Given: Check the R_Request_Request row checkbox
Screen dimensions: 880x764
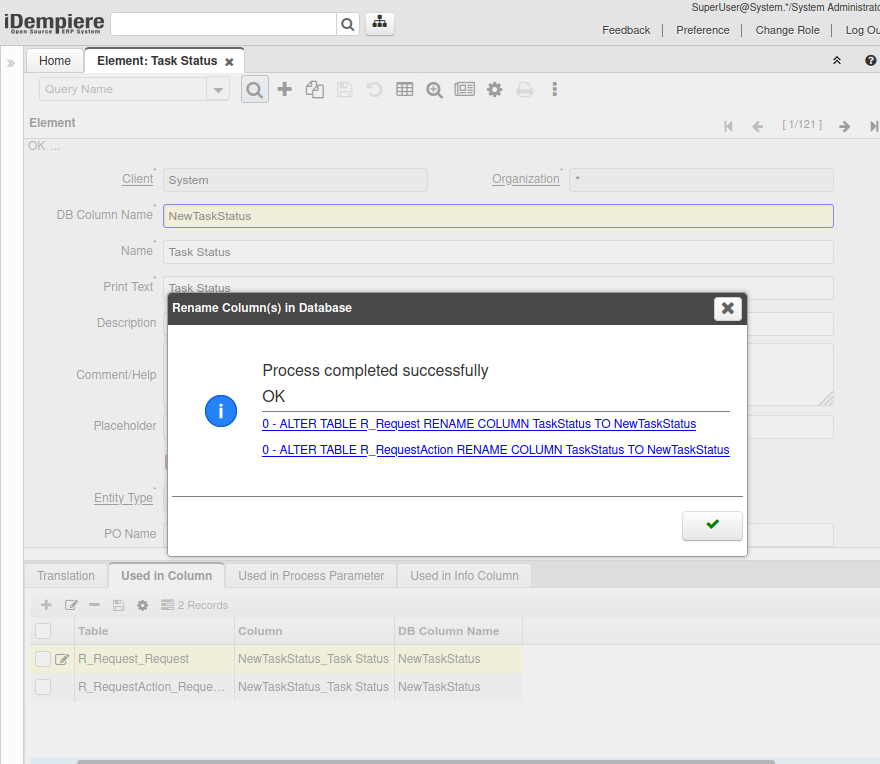Looking at the screenshot, I should point(43,659).
